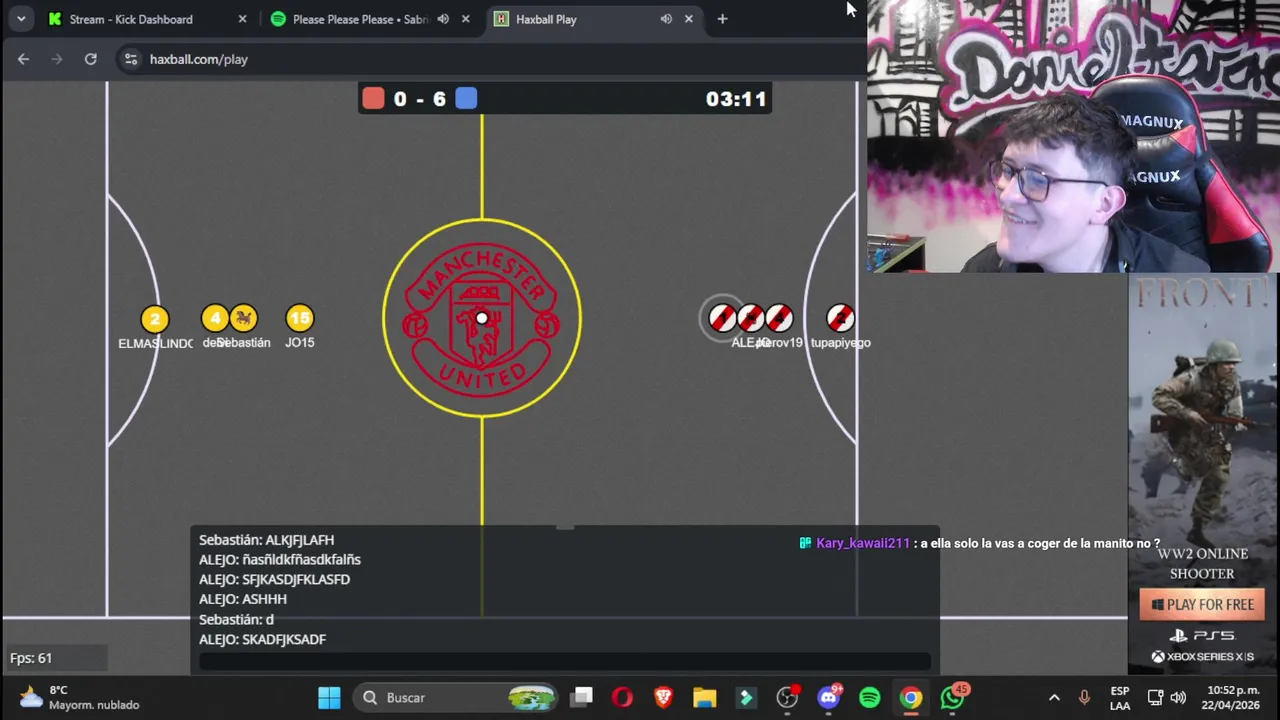Click chat message 'ALEJO: SKADFJKSADF'
The image size is (1280, 720).
[x=262, y=639]
